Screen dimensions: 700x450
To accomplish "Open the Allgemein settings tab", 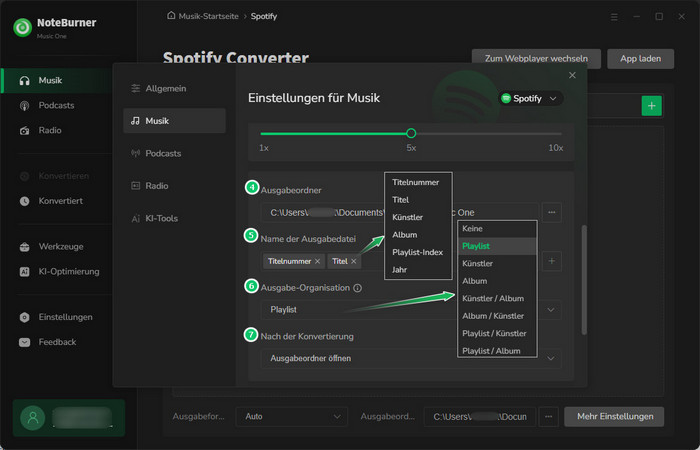I will click(x=174, y=88).
